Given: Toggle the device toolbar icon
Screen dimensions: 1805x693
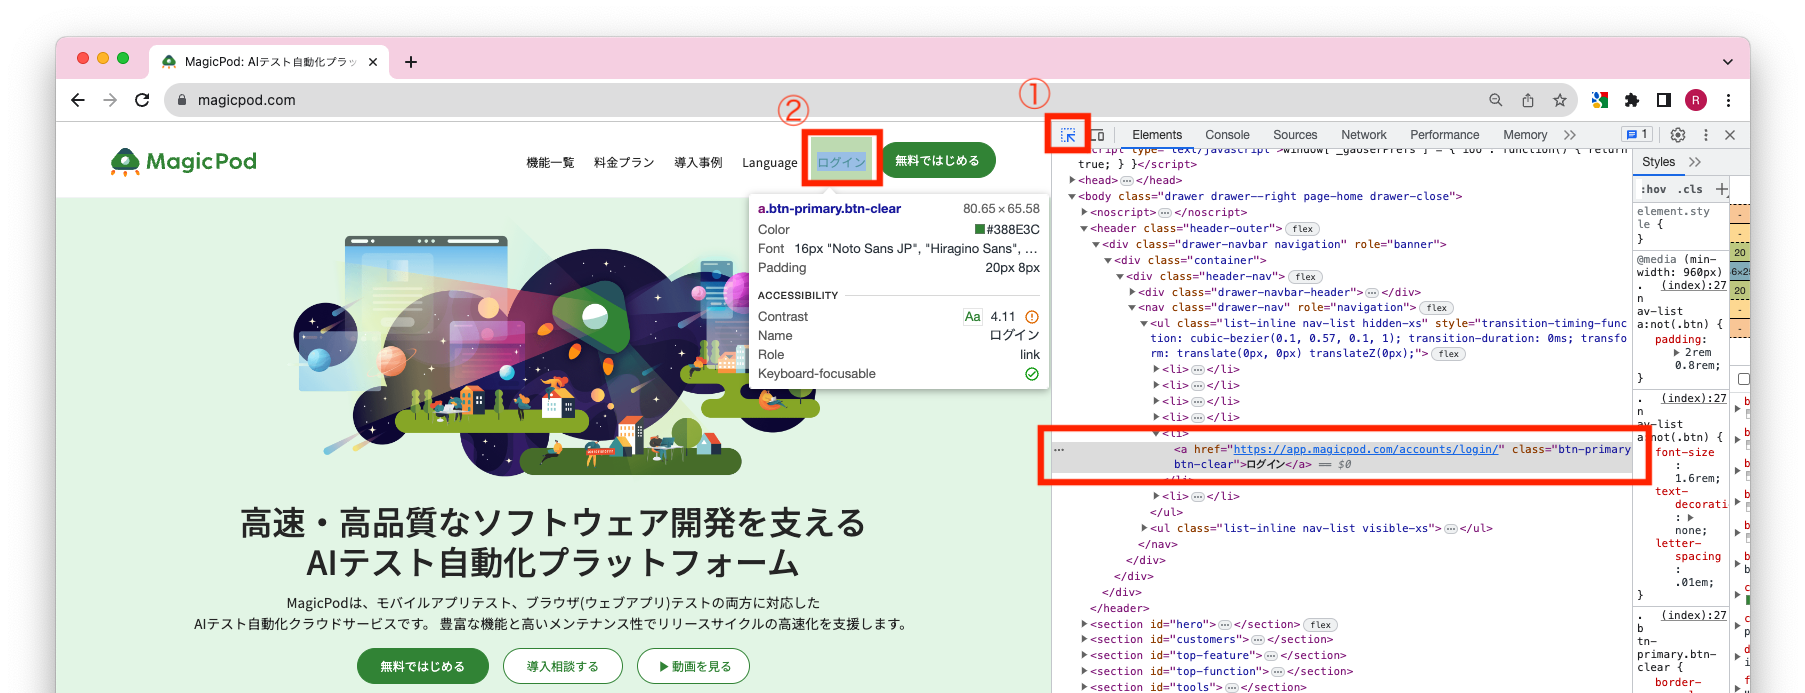Looking at the screenshot, I should pos(1097,135).
